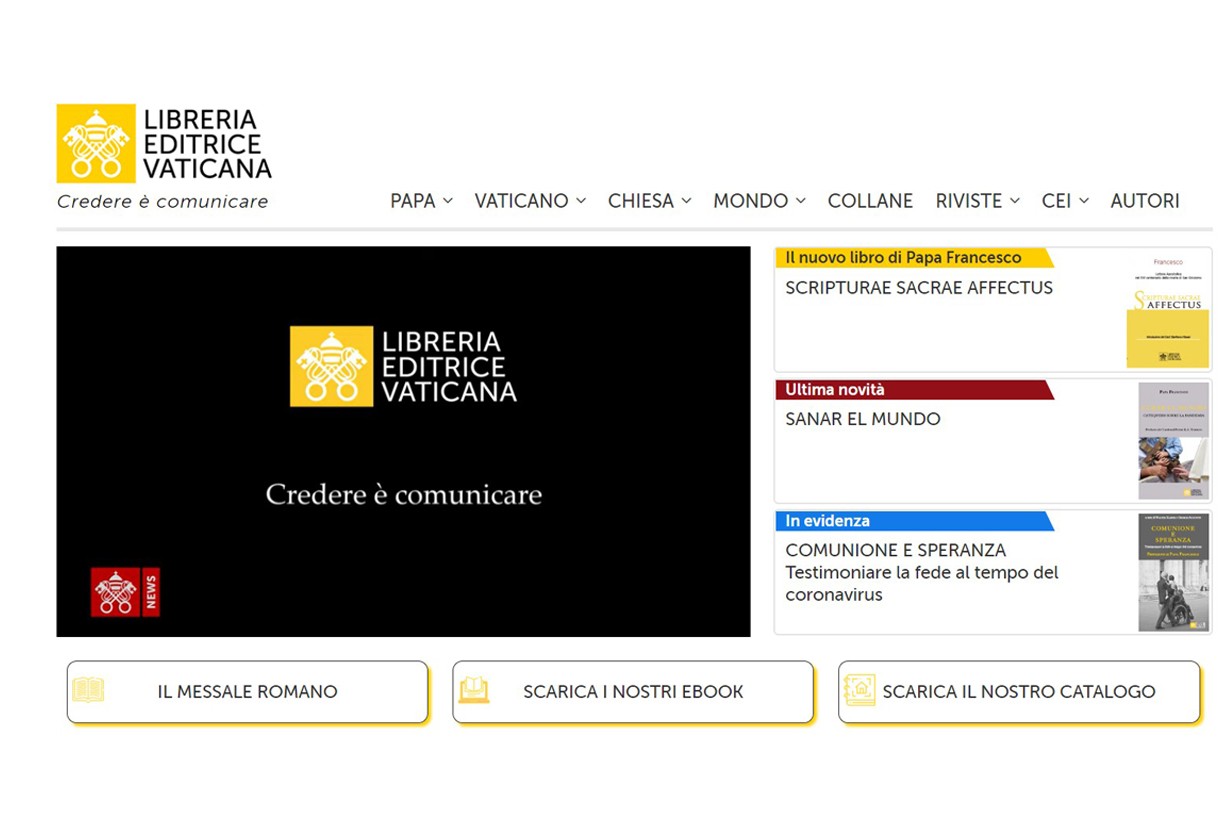Open the MONDO dropdown menu
Image resolution: width=1232 pixels, height=821 pixels.
[x=759, y=201]
